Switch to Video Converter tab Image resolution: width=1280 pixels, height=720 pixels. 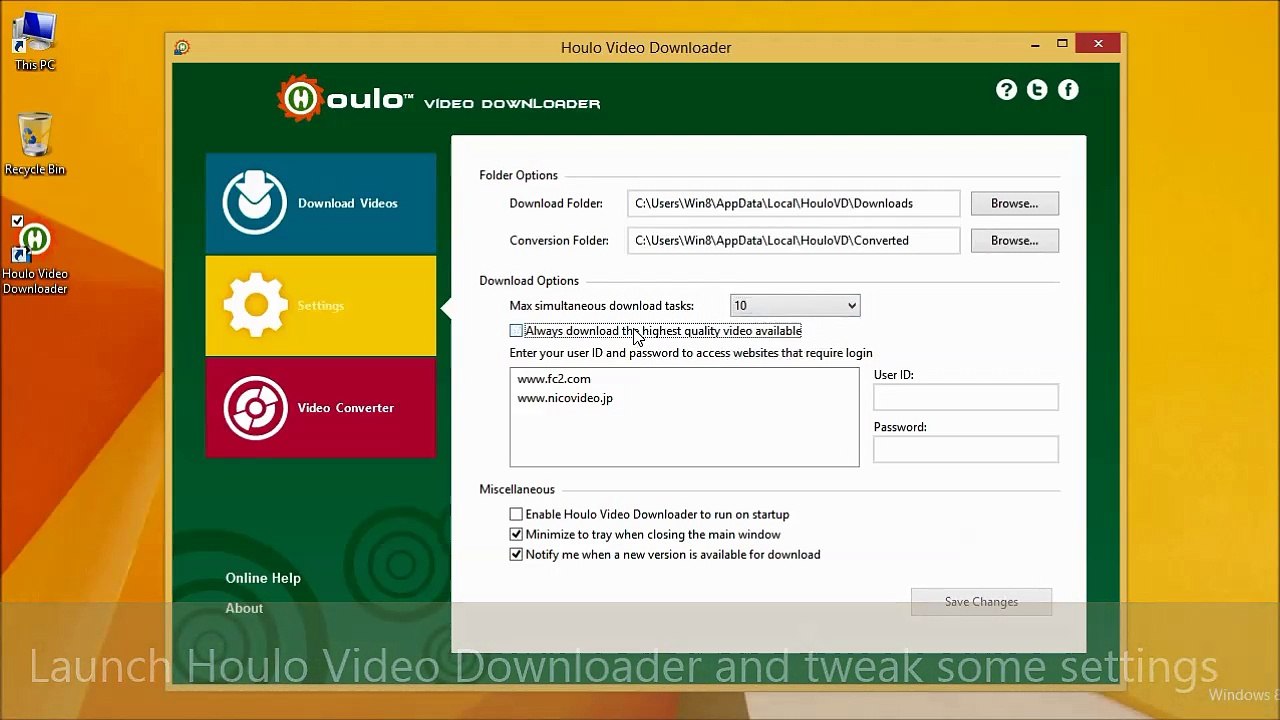click(x=321, y=408)
